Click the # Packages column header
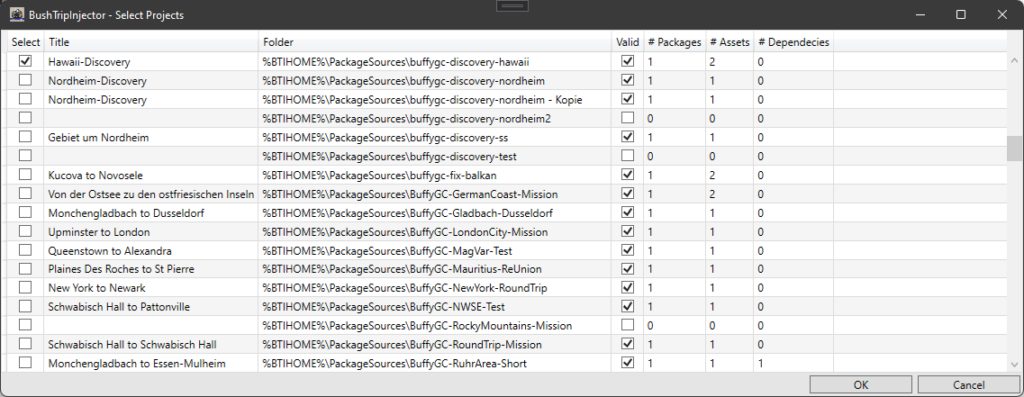This screenshot has width=1024, height=397. 675,42
